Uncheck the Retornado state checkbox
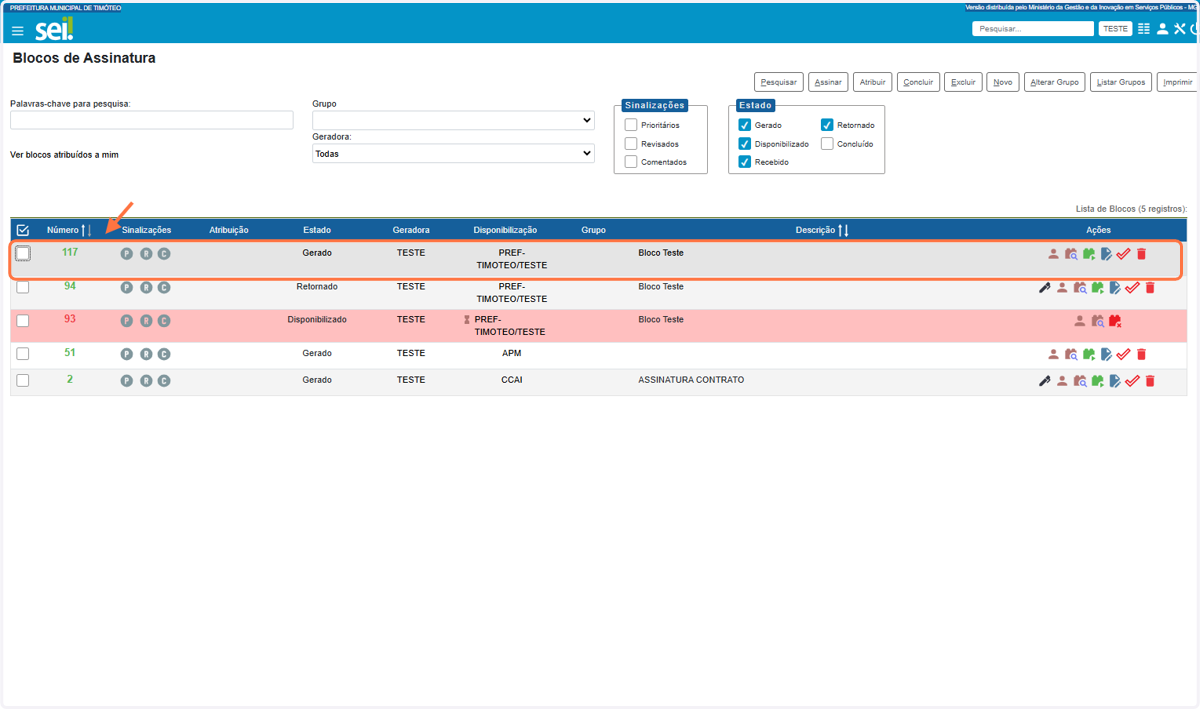Image resolution: width=1200 pixels, height=709 pixels. coord(827,125)
